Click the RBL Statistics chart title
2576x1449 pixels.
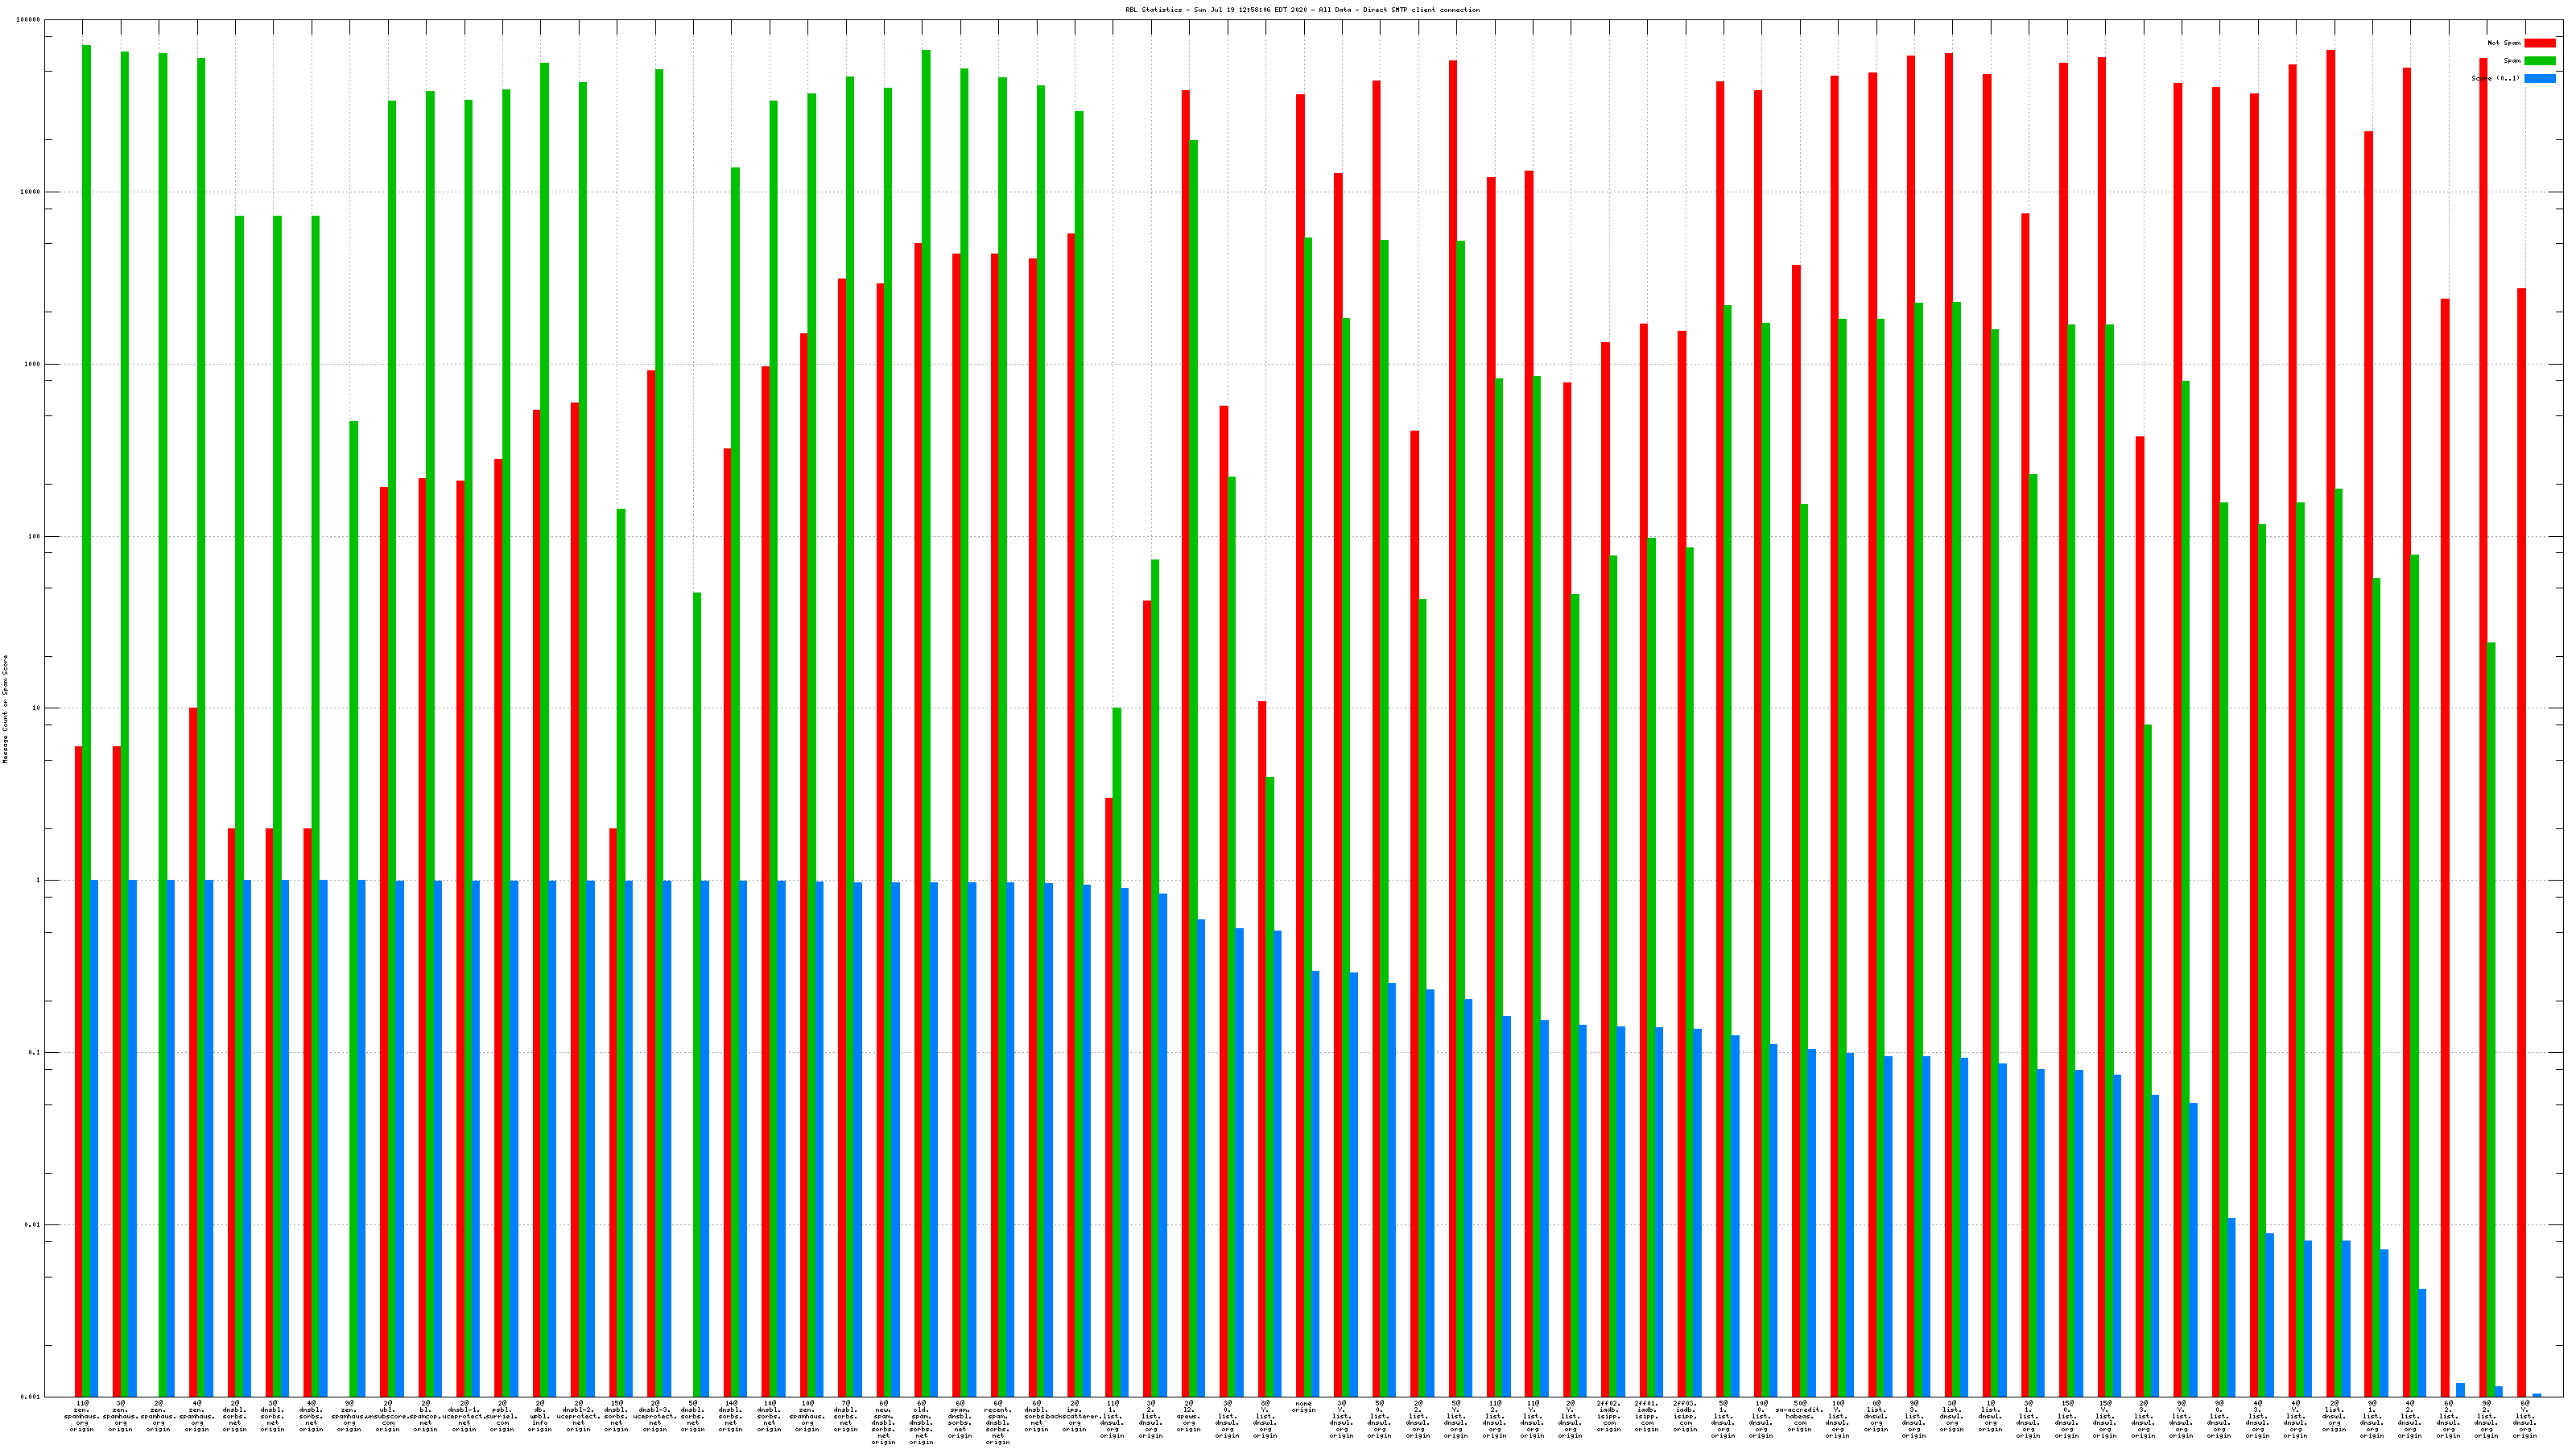(x=1302, y=10)
